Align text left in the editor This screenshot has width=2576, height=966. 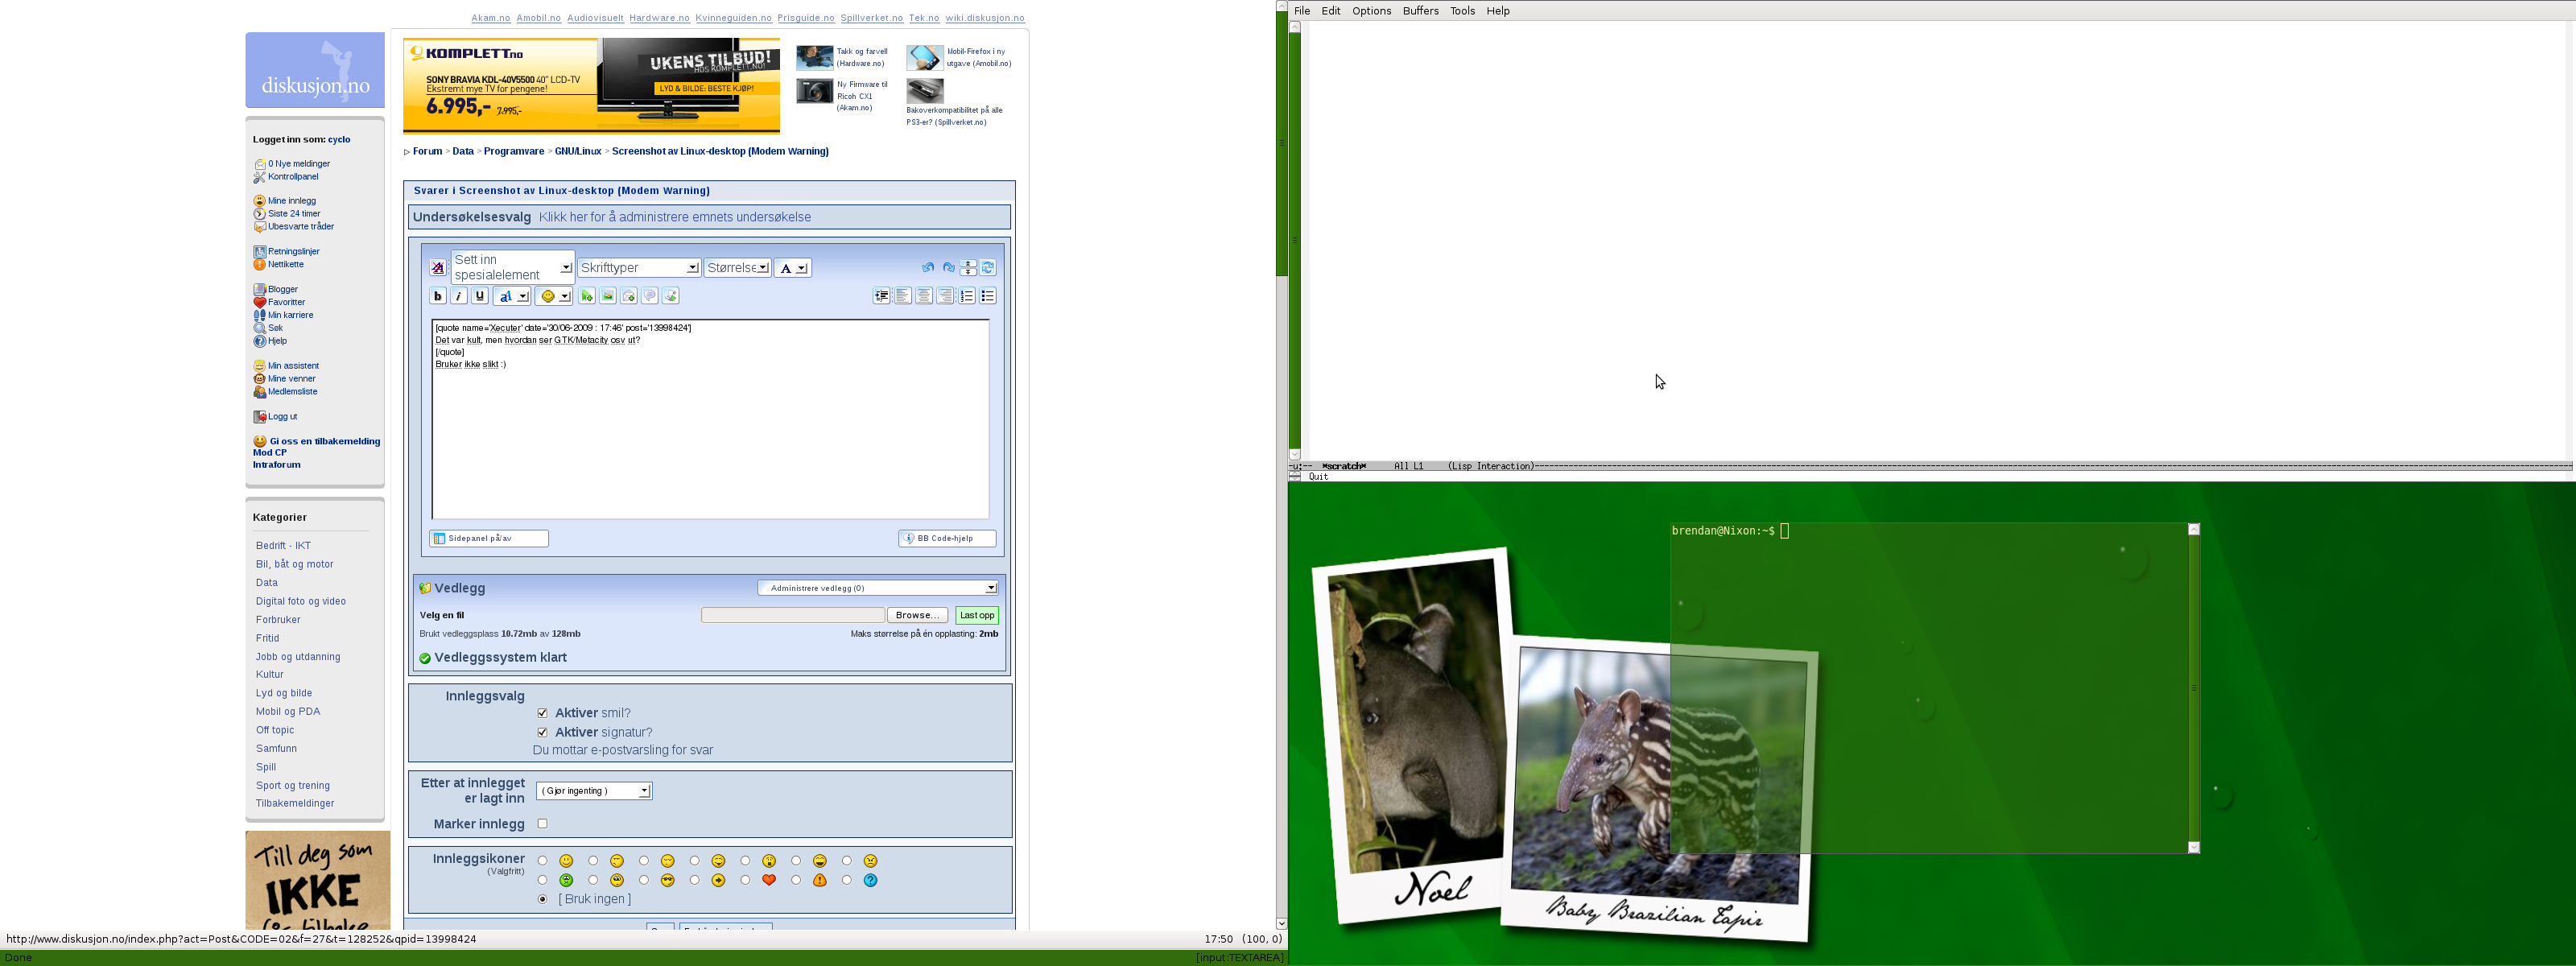(x=903, y=296)
